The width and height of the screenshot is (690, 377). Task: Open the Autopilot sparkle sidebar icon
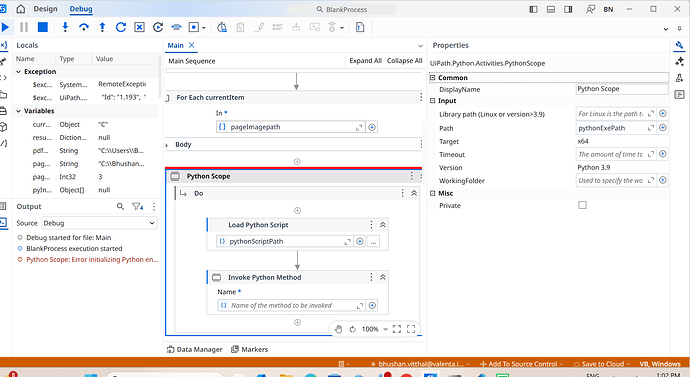pyautogui.click(x=679, y=61)
